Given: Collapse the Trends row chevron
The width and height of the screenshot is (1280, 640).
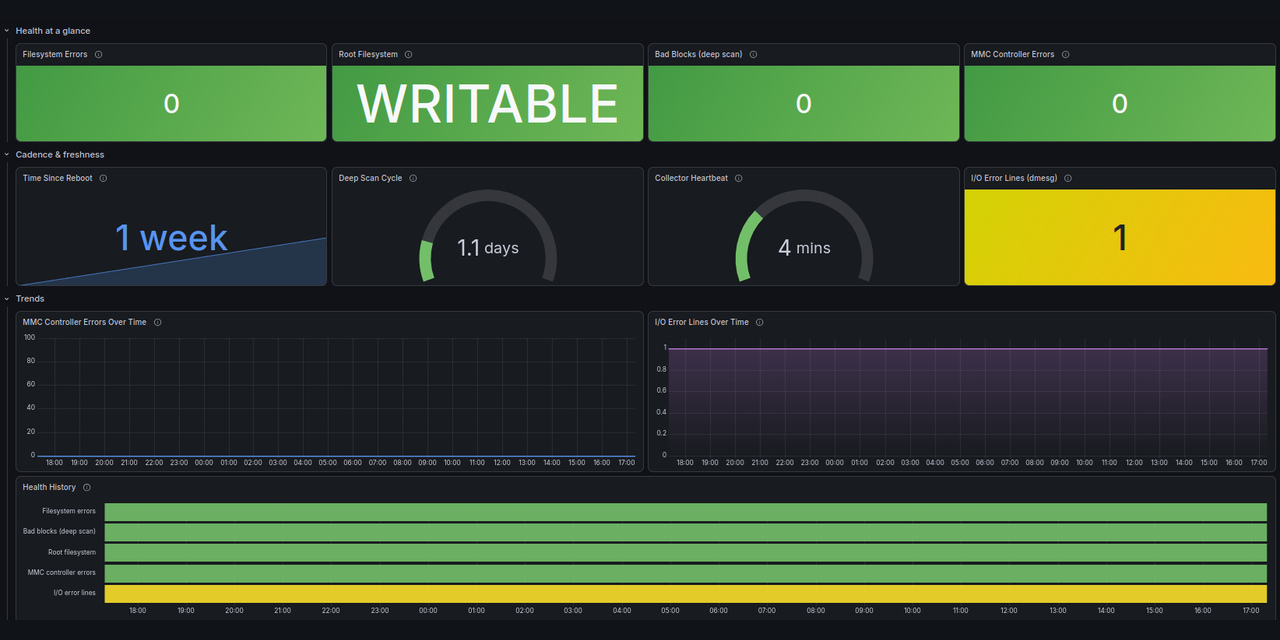Looking at the screenshot, I should point(7,299).
